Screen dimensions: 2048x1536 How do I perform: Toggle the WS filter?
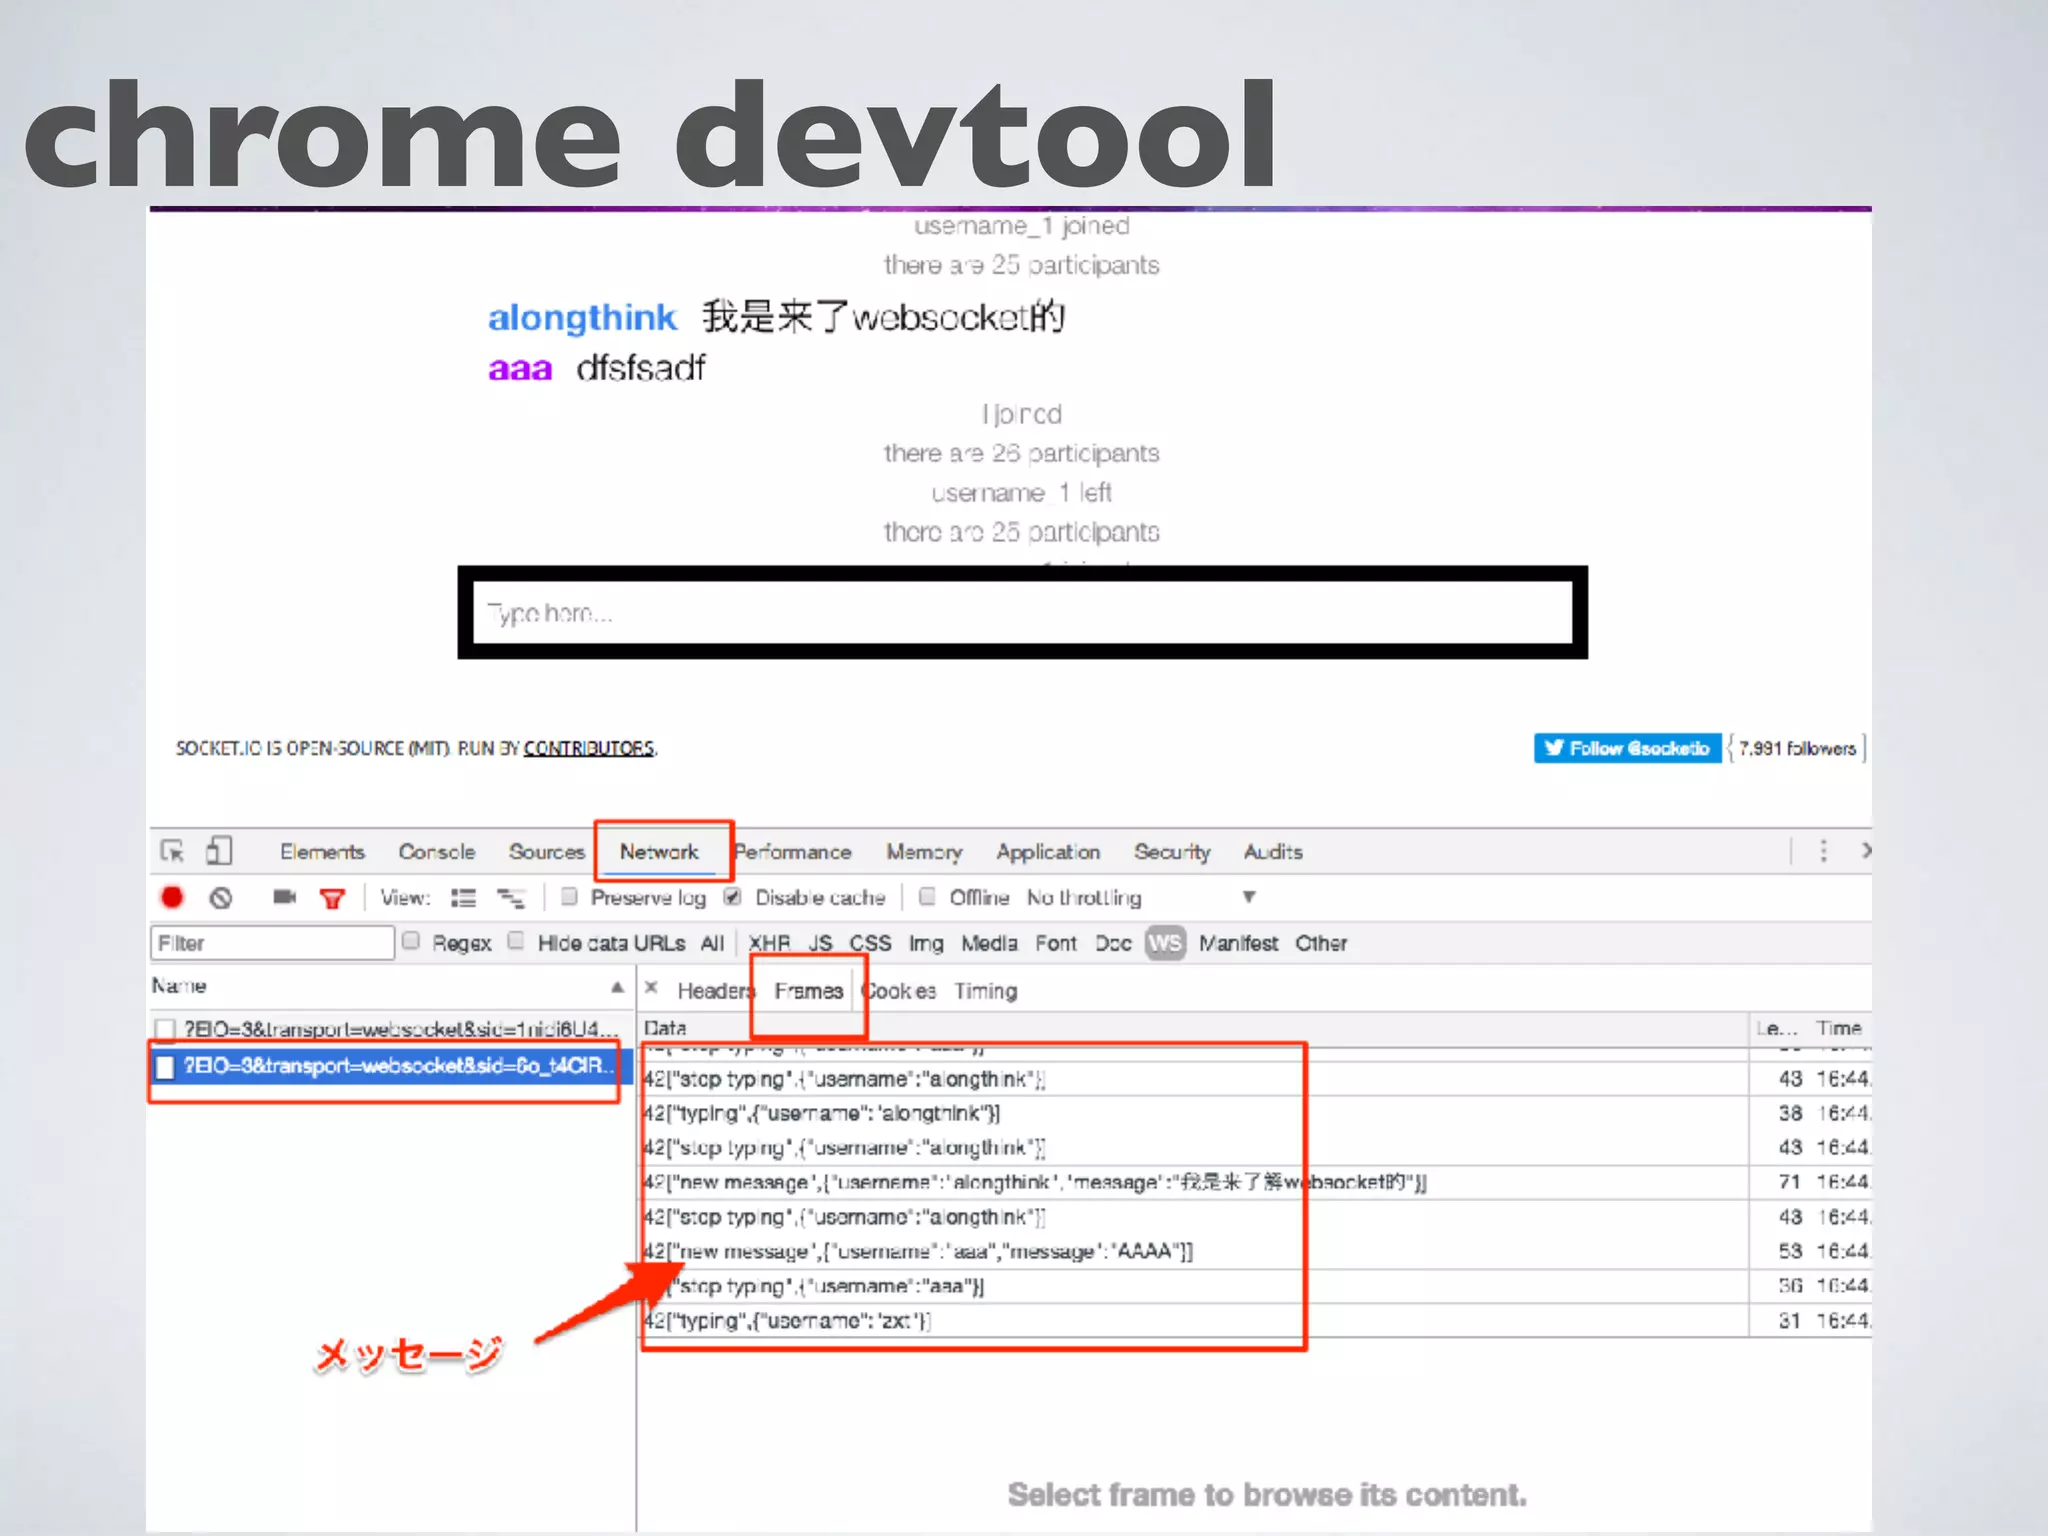pos(1165,943)
